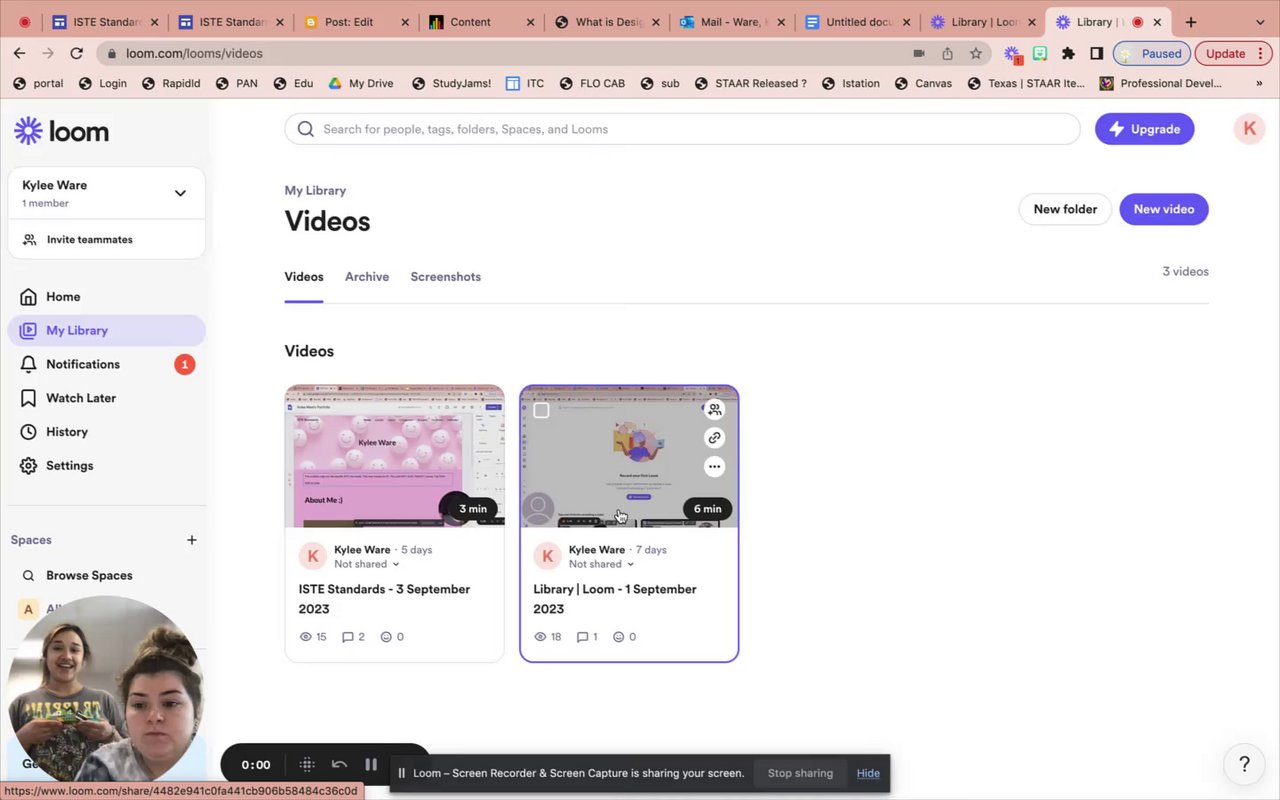Click Invite teammates
Viewport: 1280px width, 800px height.
point(89,240)
